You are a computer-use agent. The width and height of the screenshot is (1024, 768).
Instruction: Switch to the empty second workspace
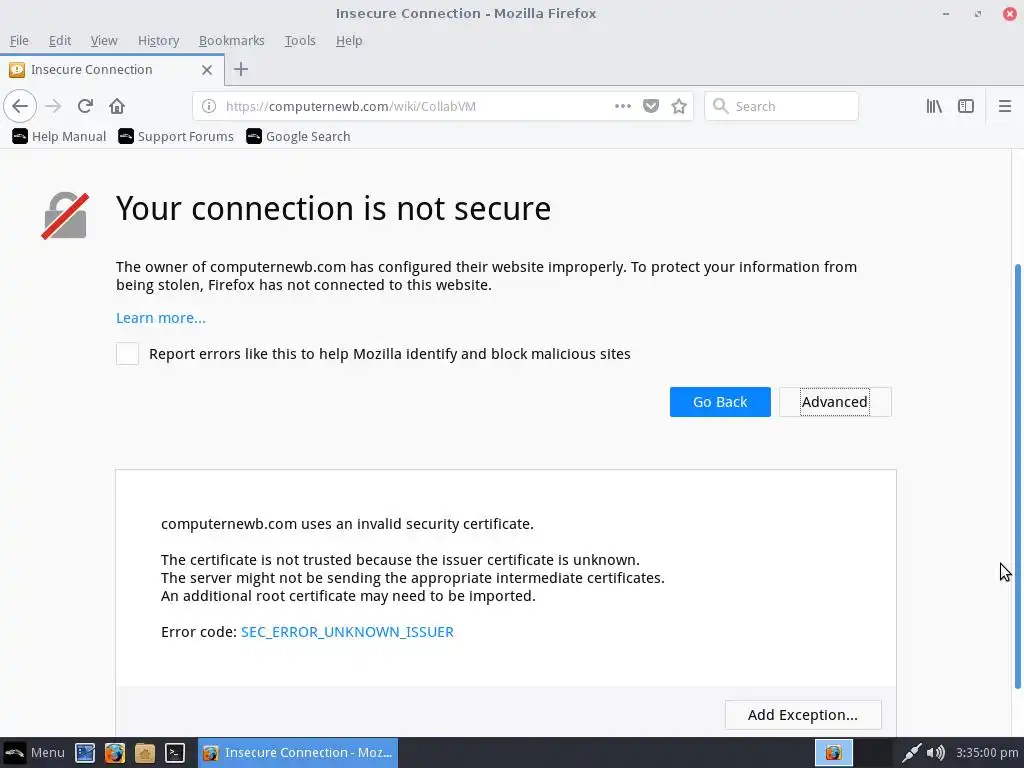873,752
